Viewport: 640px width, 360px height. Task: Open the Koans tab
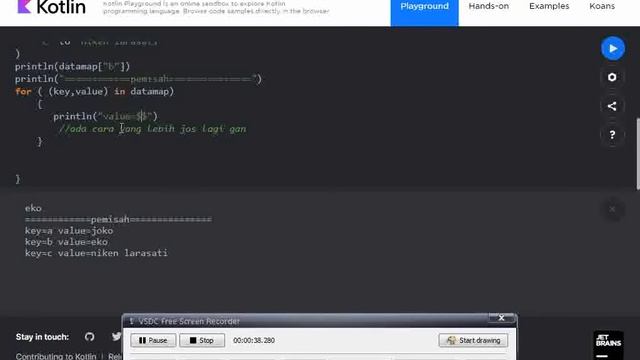tap(602, 7)
